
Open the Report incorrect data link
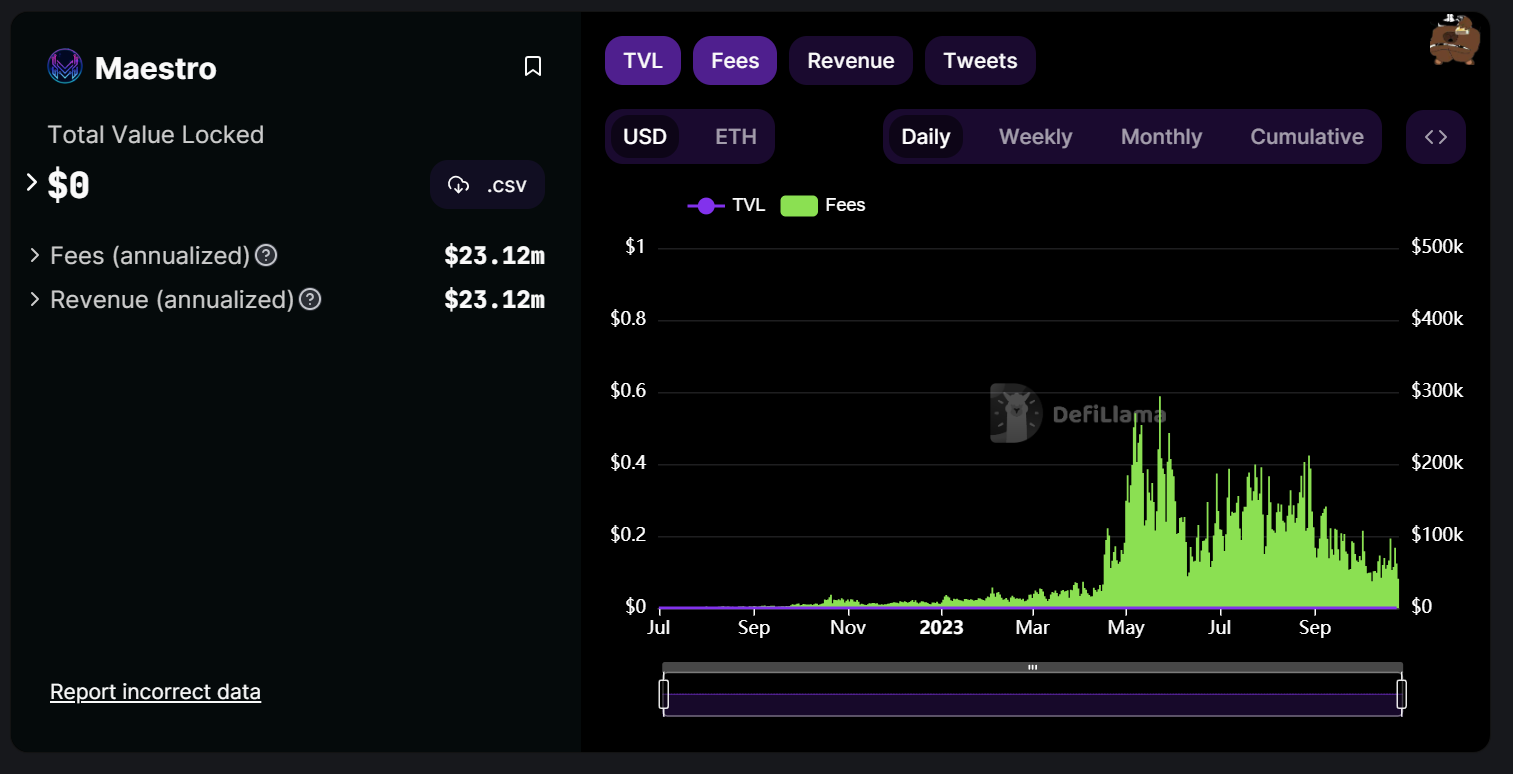[155, 692]
